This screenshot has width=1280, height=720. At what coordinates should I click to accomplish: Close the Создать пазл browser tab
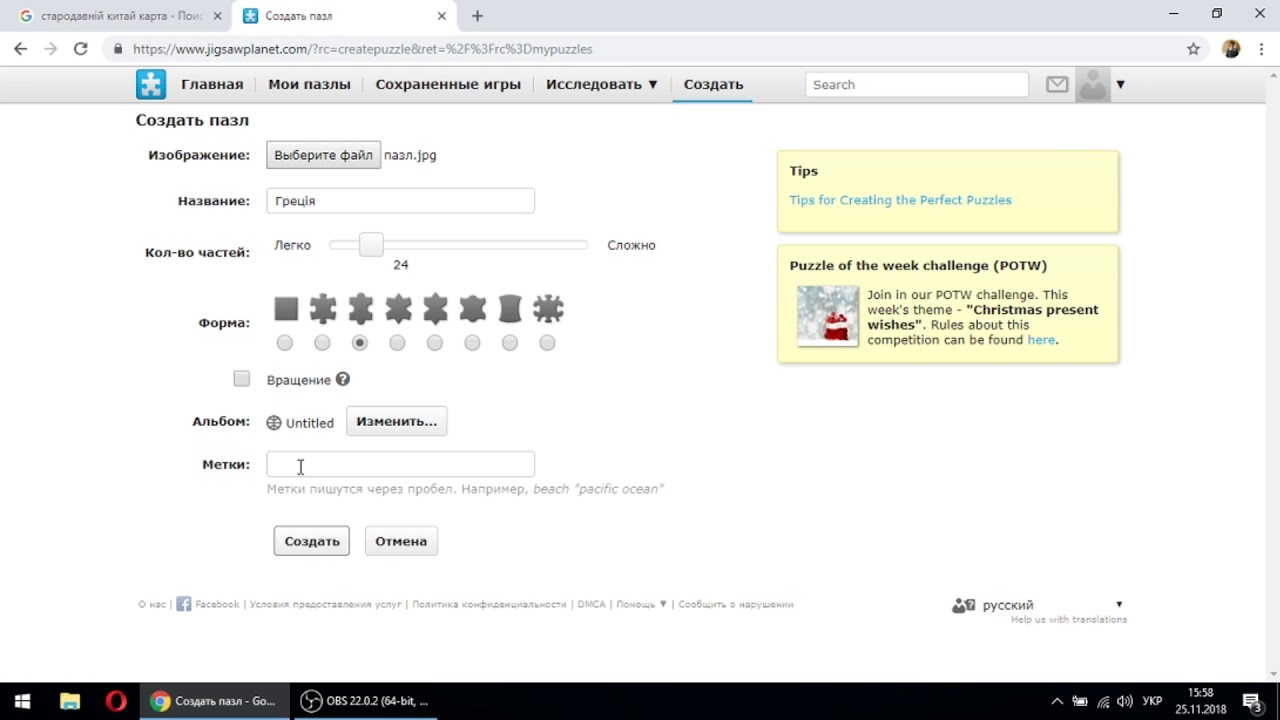[x=442, y=16]
